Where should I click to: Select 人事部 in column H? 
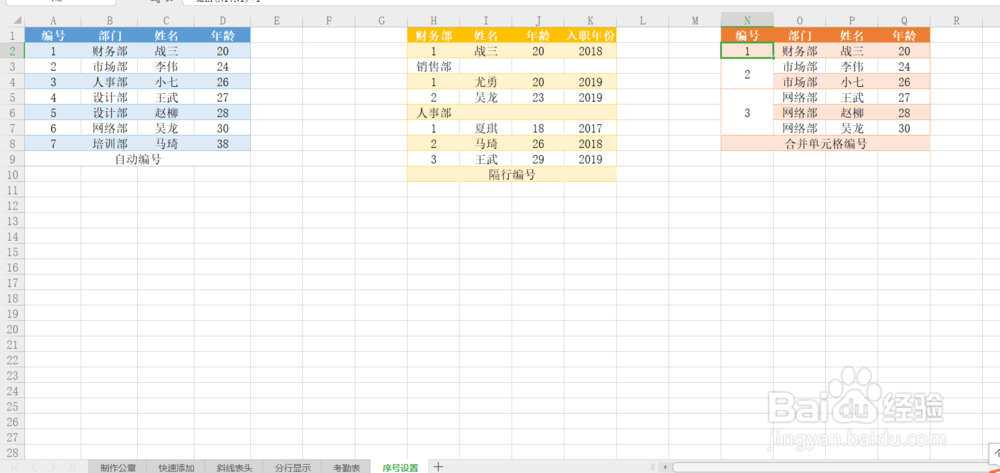point(433,113)
